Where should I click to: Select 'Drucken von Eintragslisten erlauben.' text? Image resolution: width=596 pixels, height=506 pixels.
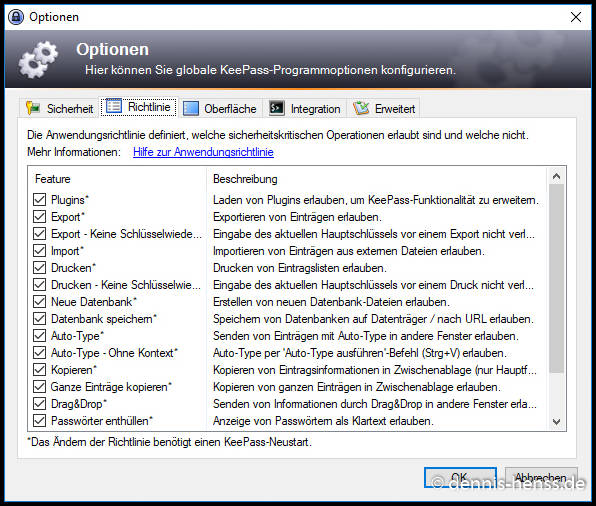300,268
